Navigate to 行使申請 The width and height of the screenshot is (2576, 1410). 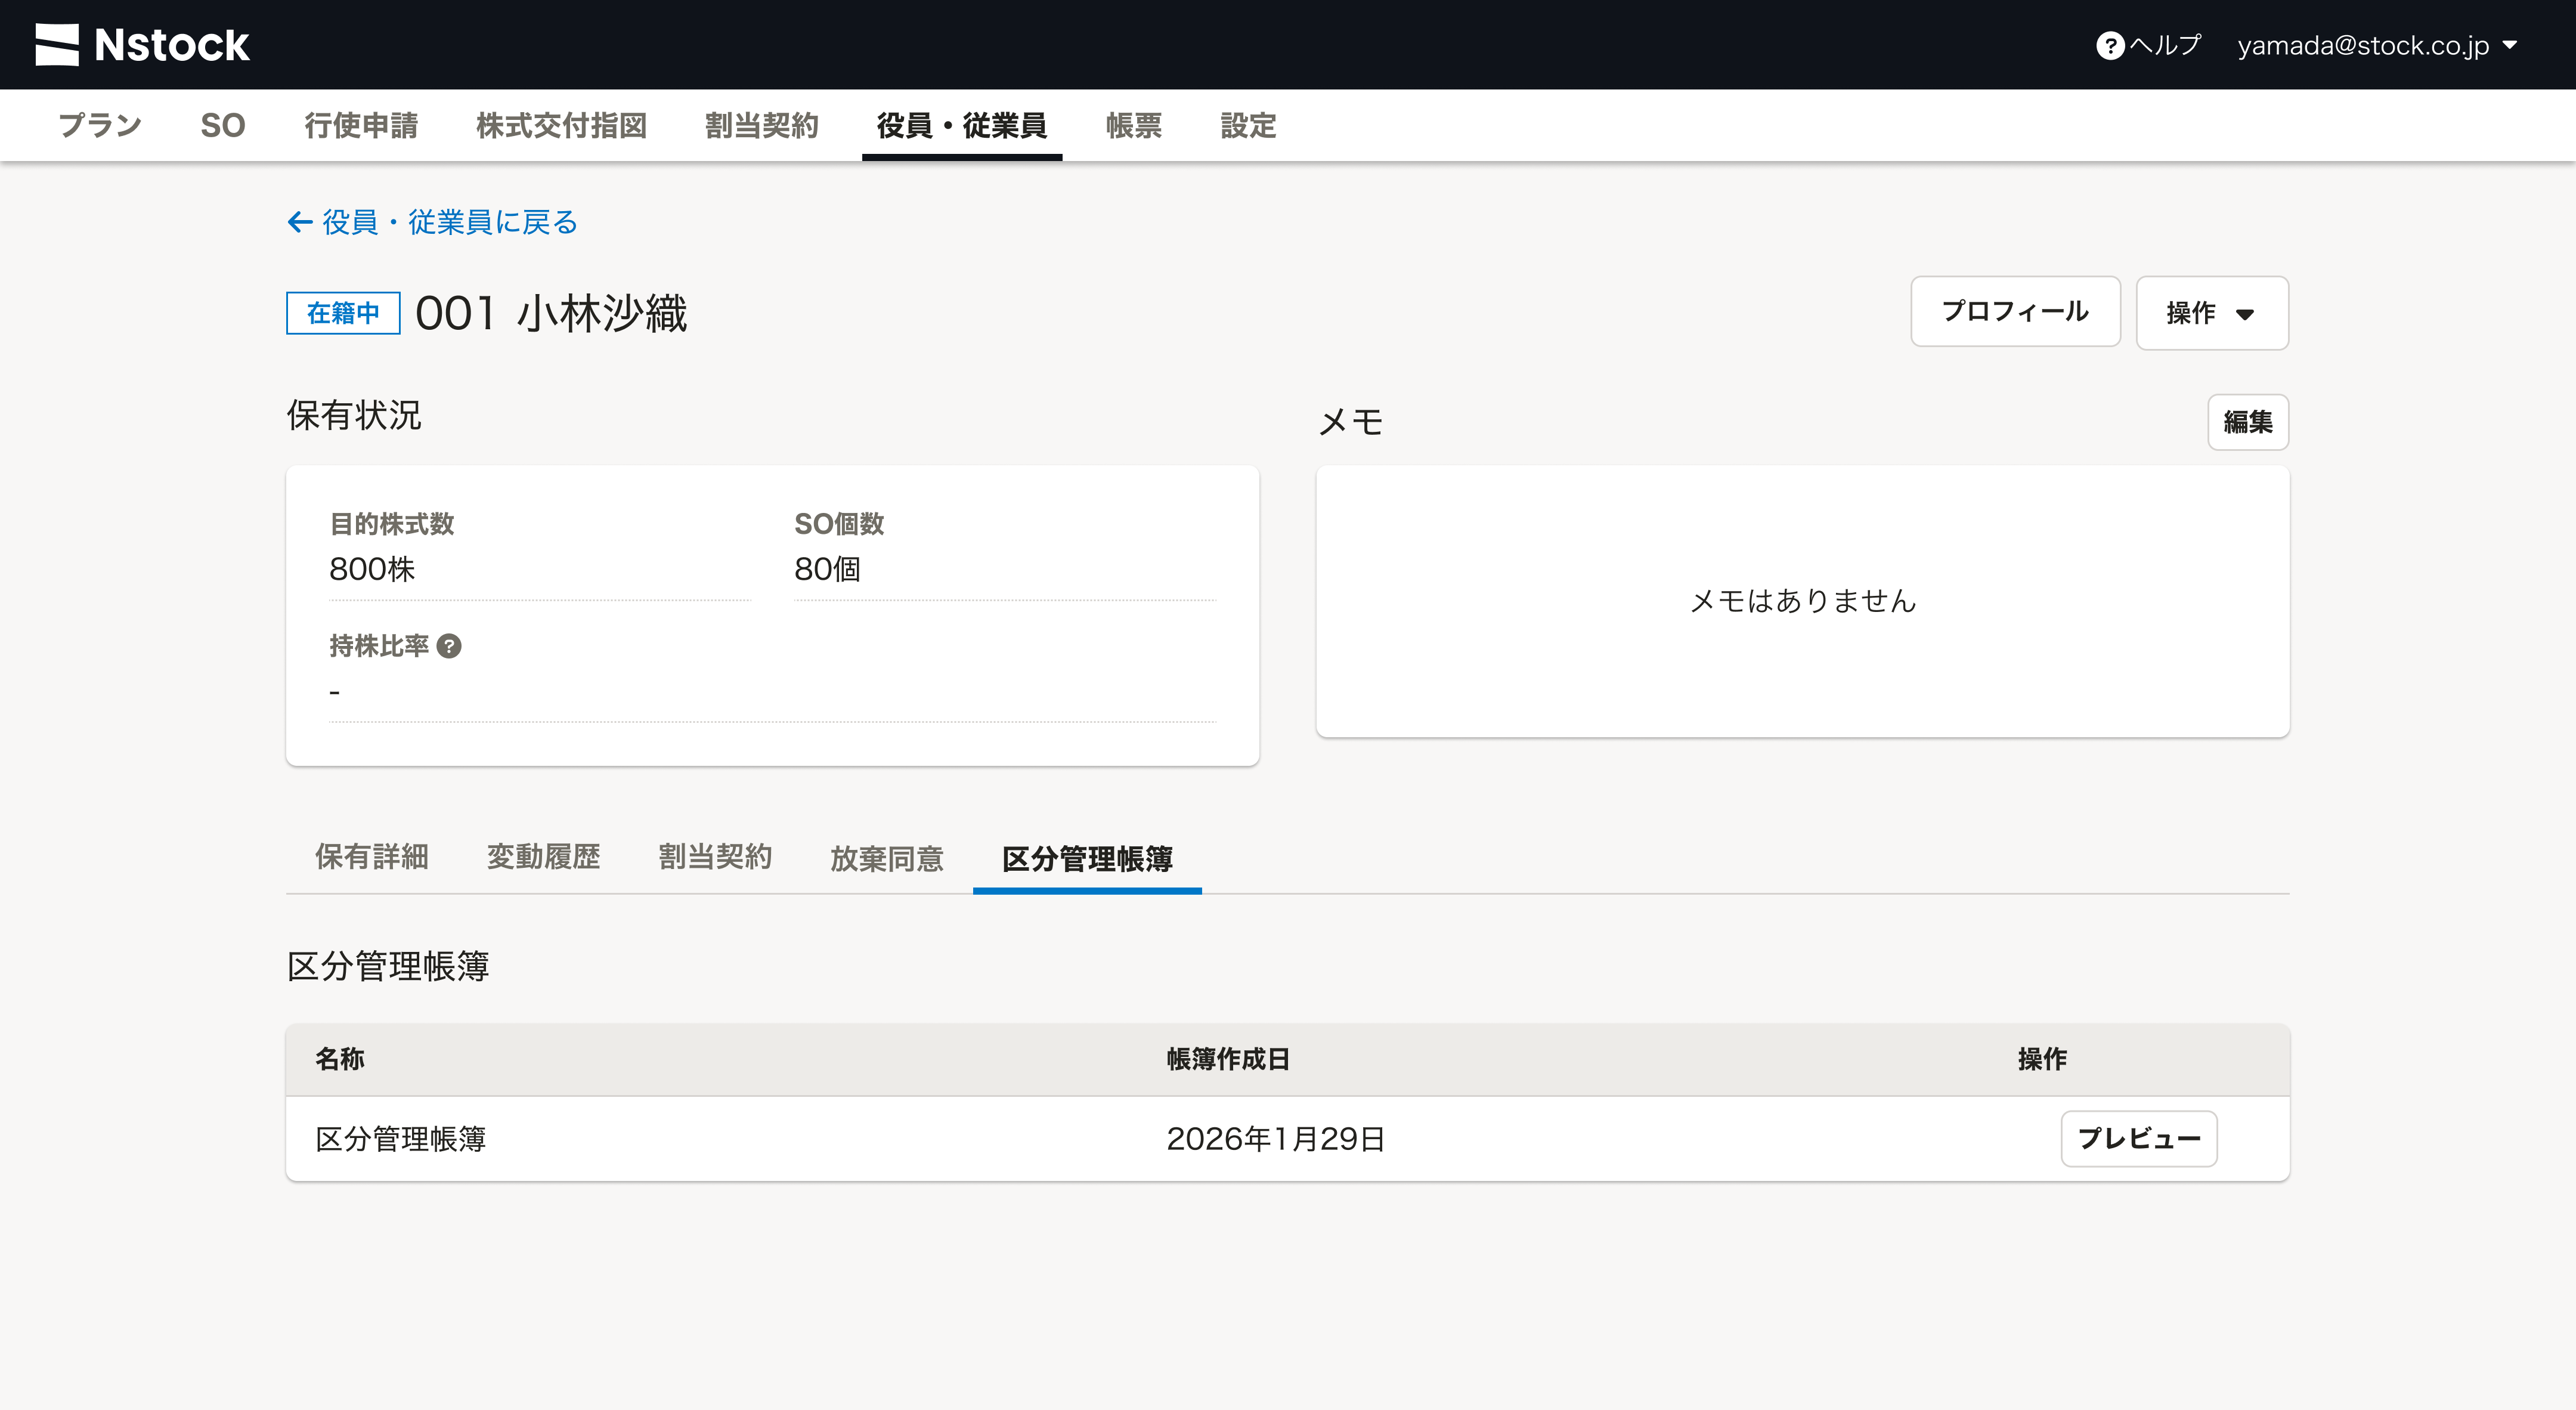coord(361,126)
